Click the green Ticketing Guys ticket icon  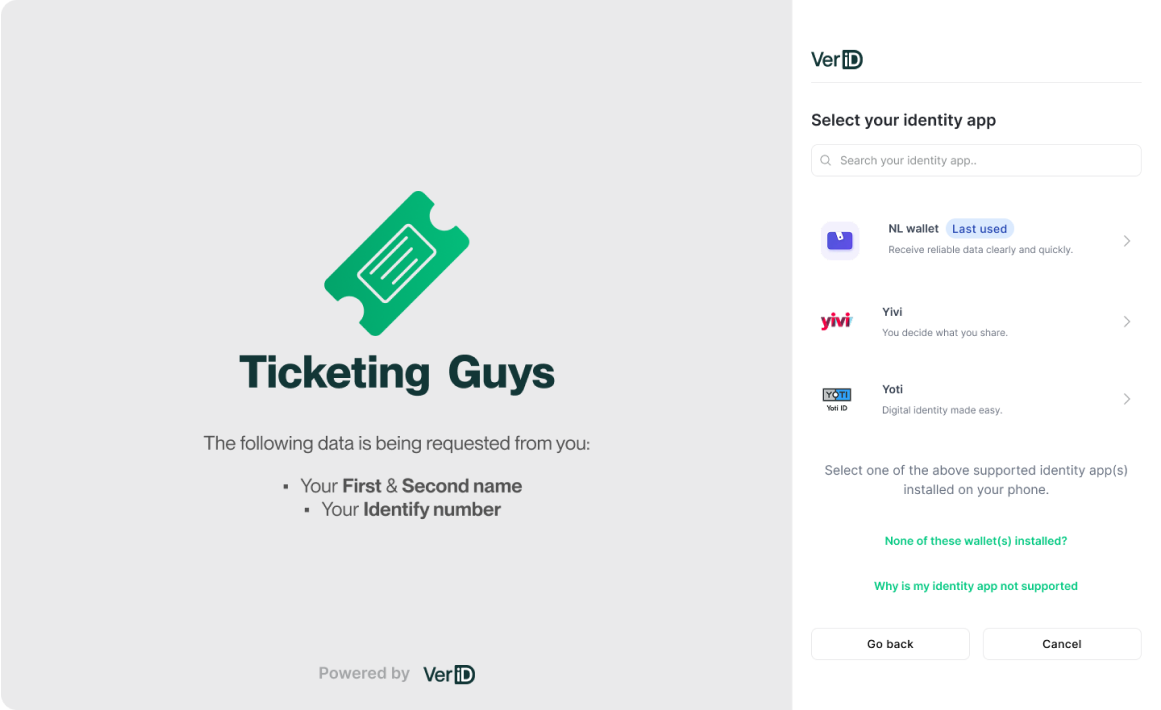coord(397,263)
